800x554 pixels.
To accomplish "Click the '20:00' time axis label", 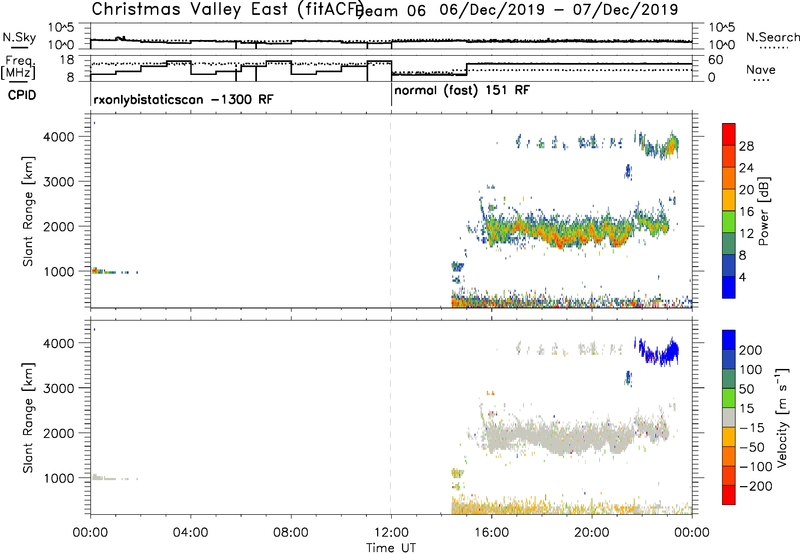I will click(591, 533).
